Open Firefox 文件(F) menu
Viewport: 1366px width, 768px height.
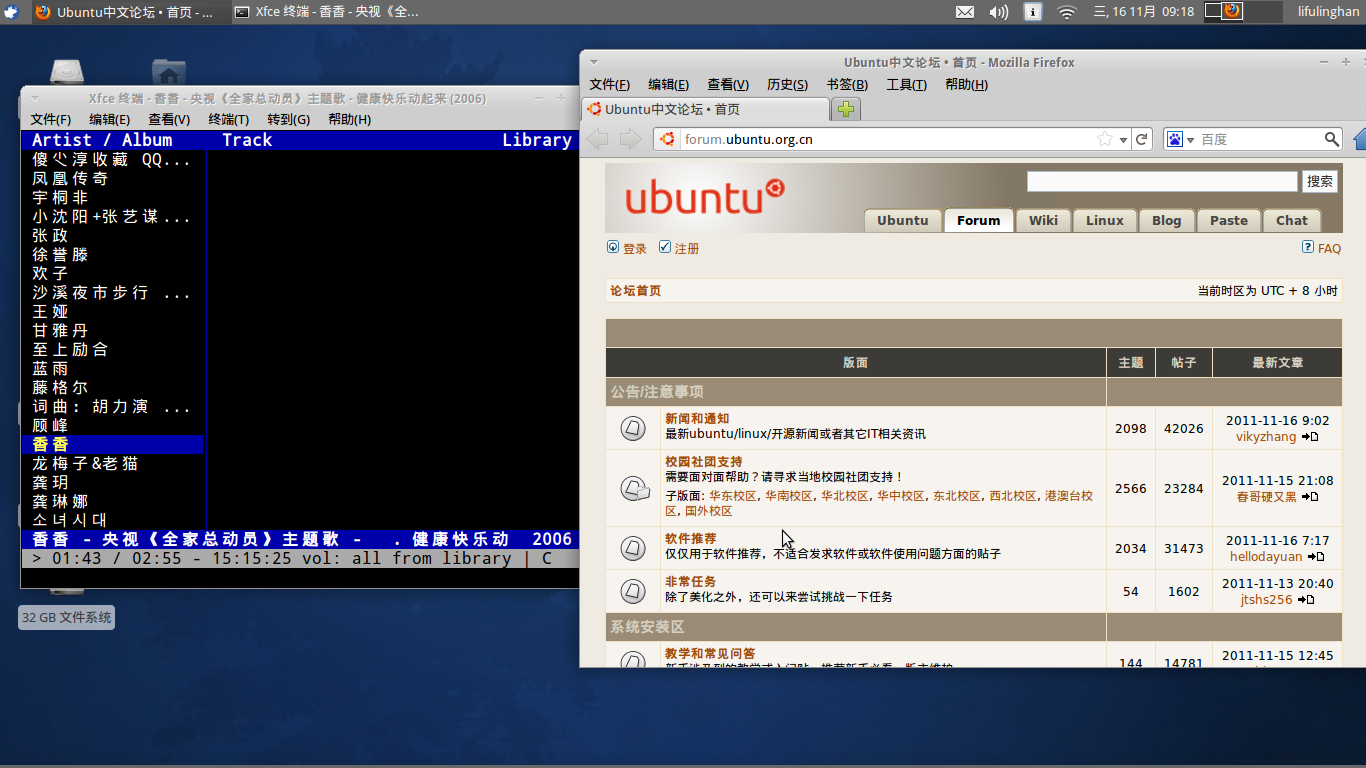[610, 85]
